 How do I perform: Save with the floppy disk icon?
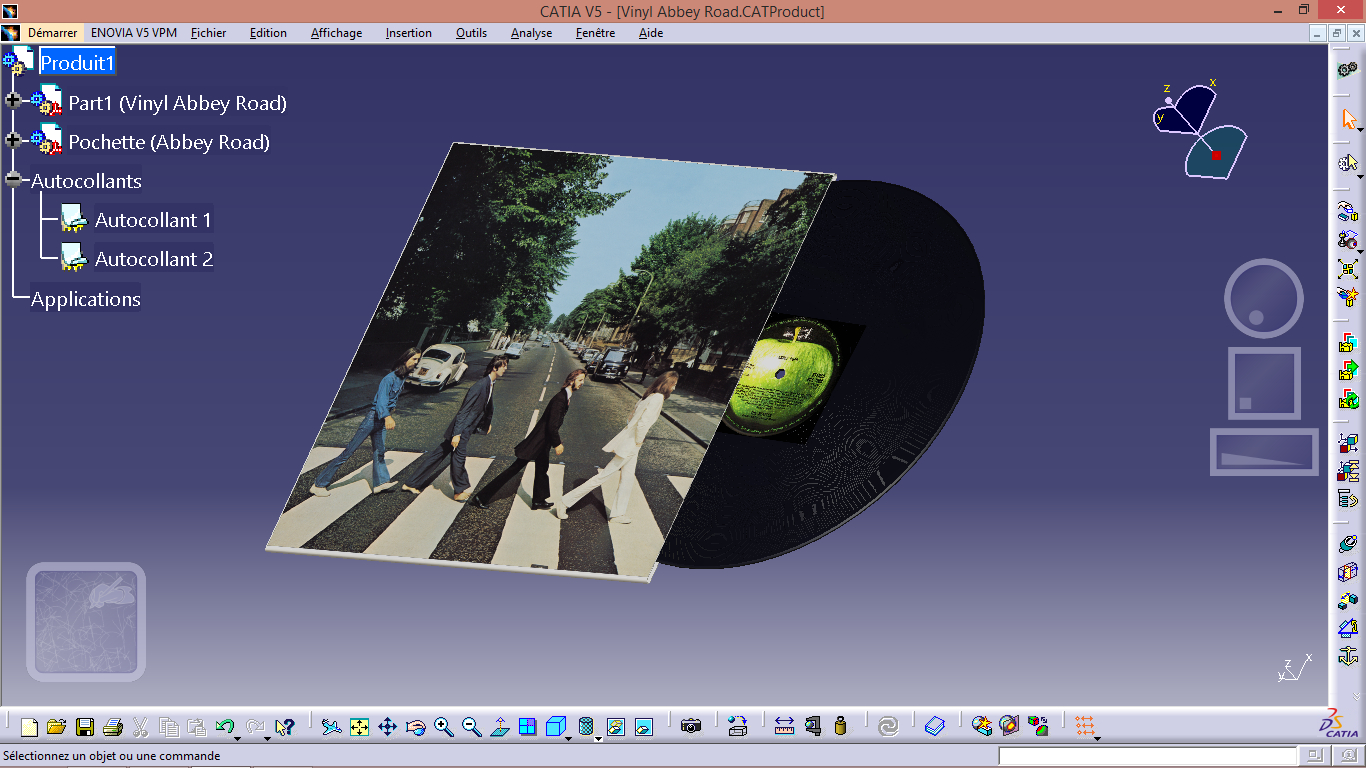click(x=85, y=727)
